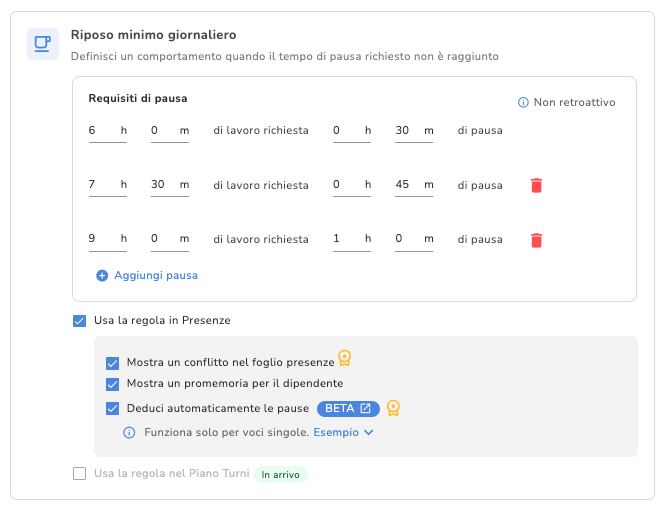Open the BETA external link badge
Image resolution: width=664 pixels, height=512 pixels.
(348, 408)
